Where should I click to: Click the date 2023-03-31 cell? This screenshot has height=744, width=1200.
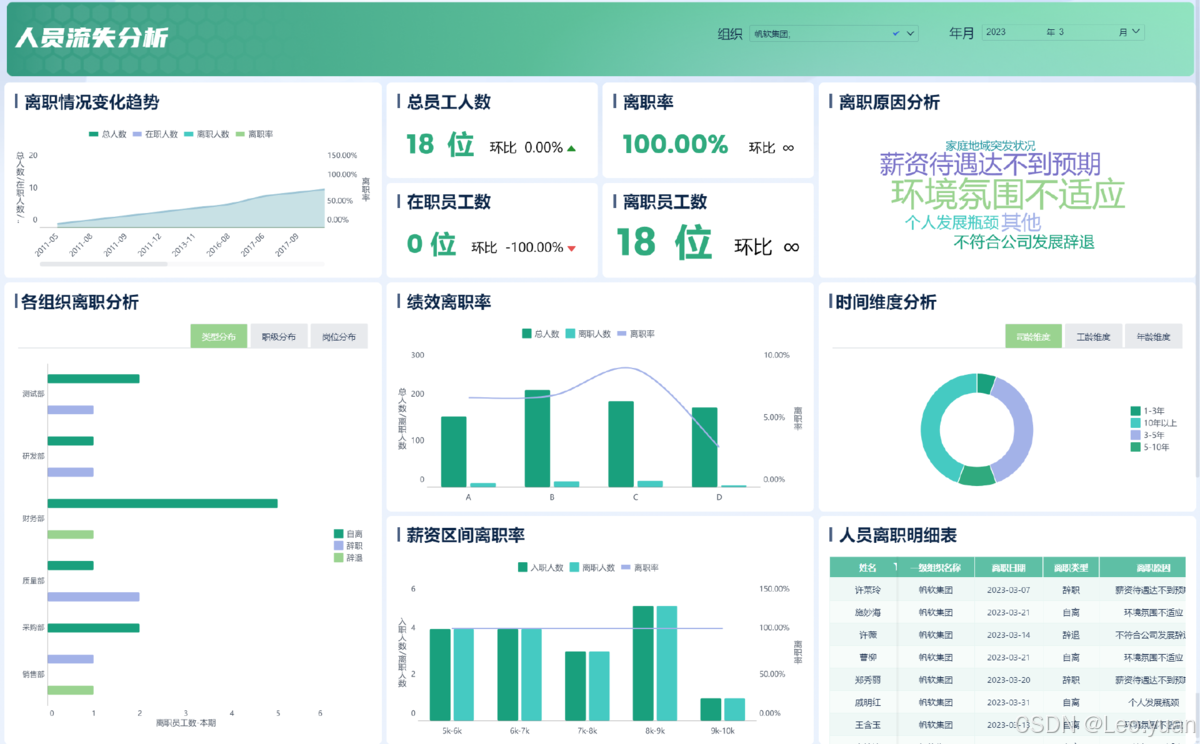click(1009, 702)
